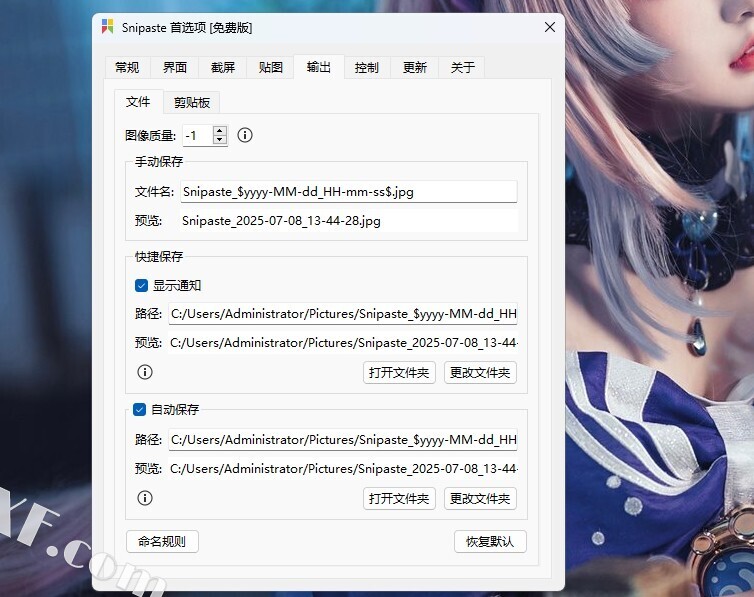
Task: Click 更改文件夹 in 自动保存 section
Action: coord(480,498)
